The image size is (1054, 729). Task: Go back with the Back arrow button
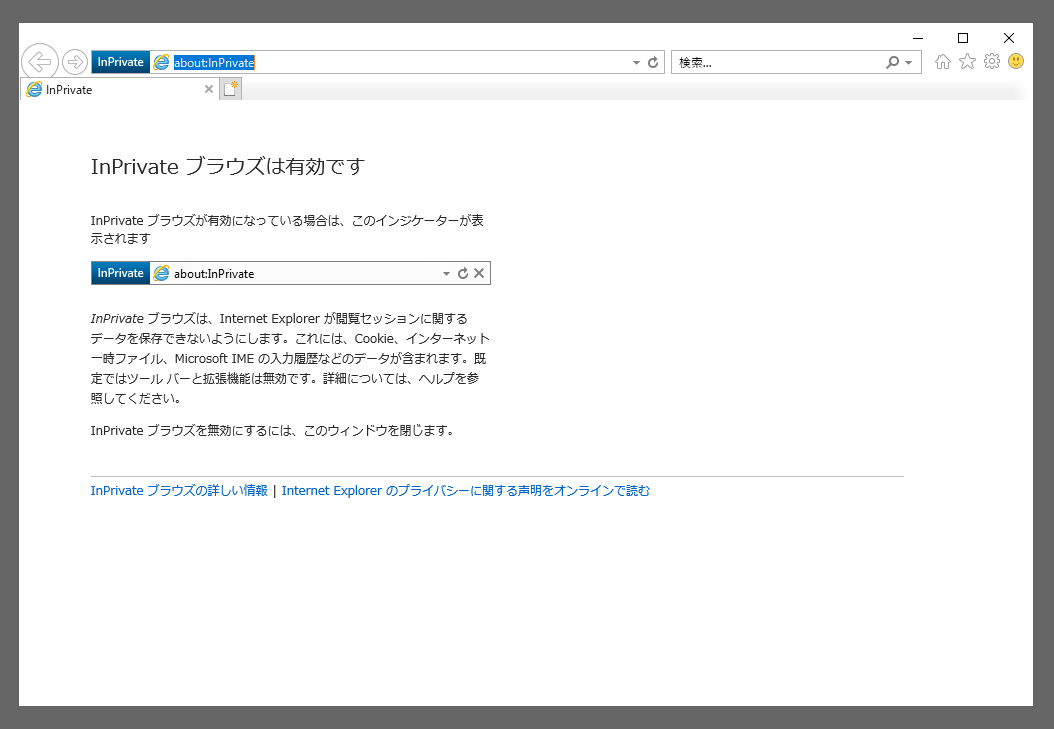click(x=40, y=62)
